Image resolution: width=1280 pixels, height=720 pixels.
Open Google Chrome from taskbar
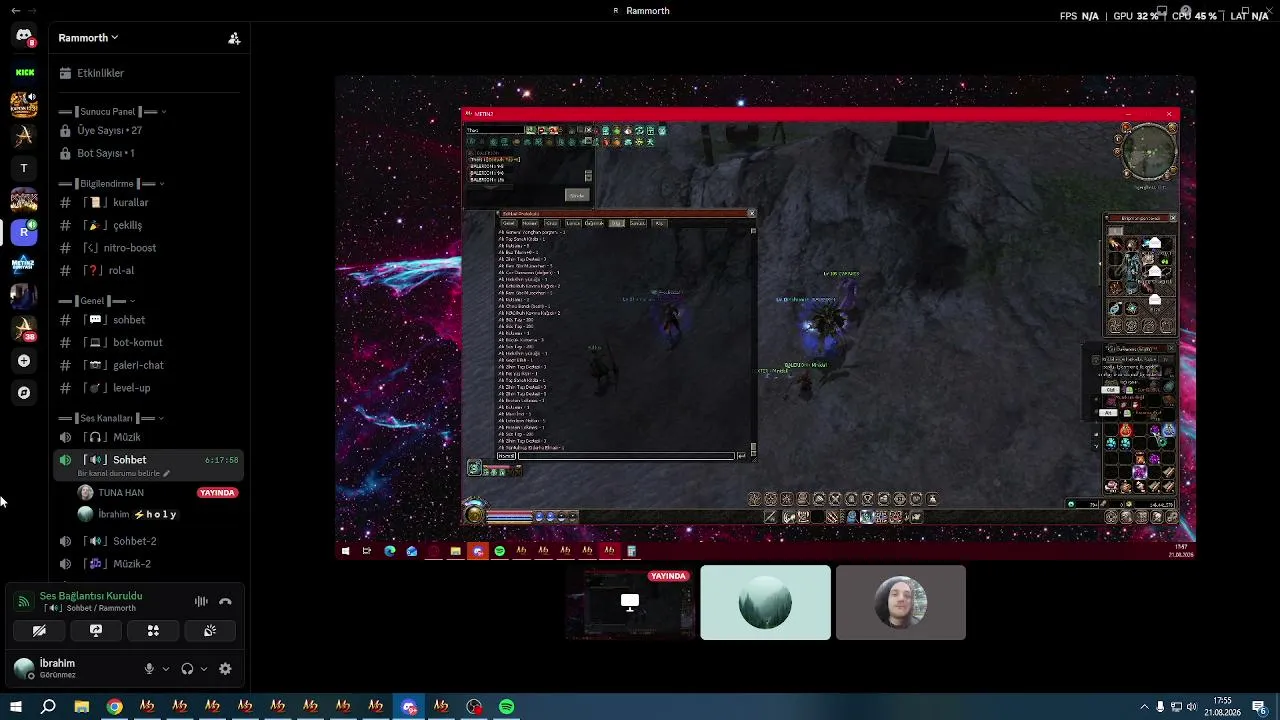115,707
